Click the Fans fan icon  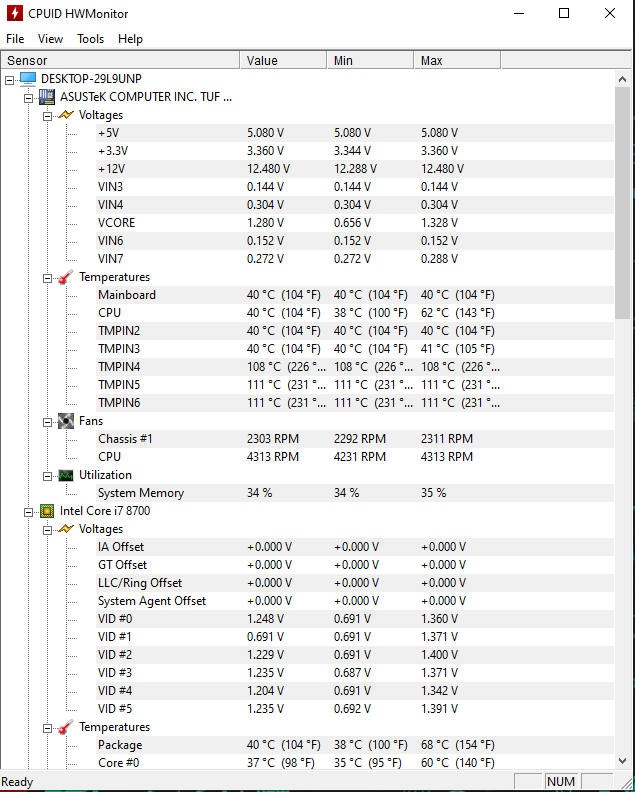[66, 421]
